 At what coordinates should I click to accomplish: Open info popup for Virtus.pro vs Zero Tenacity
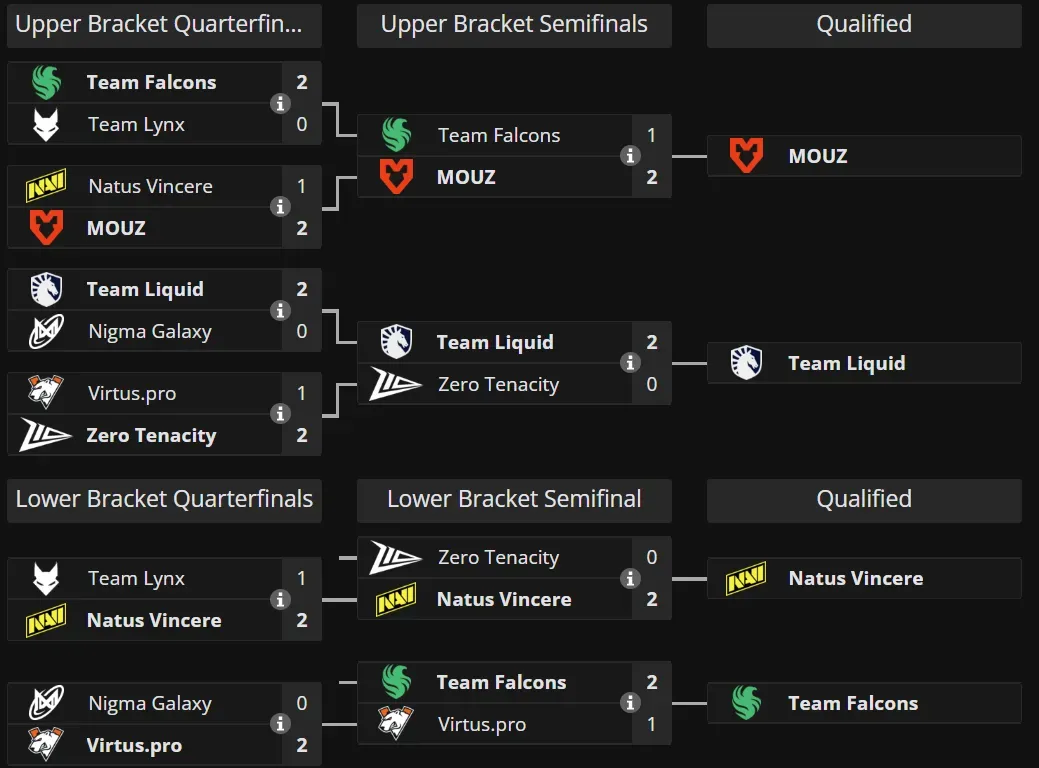(281, 414)
